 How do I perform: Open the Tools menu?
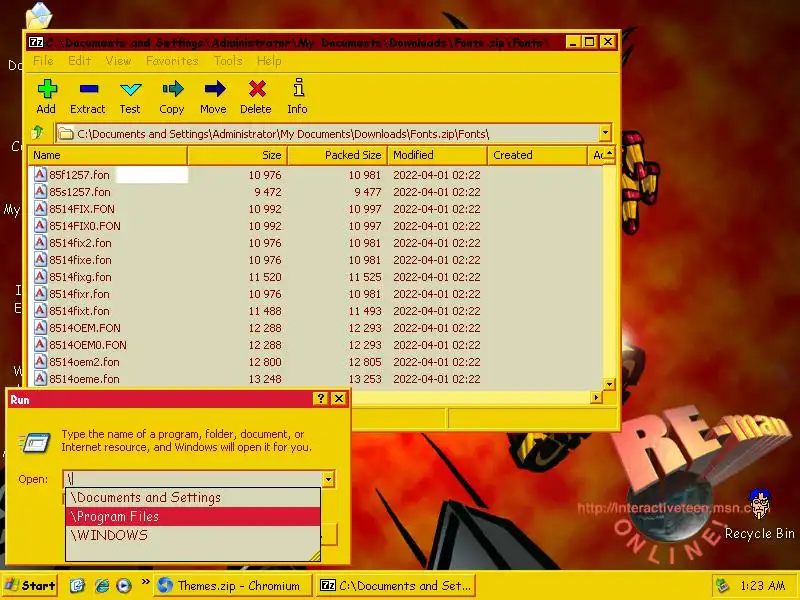pos(228,61)
